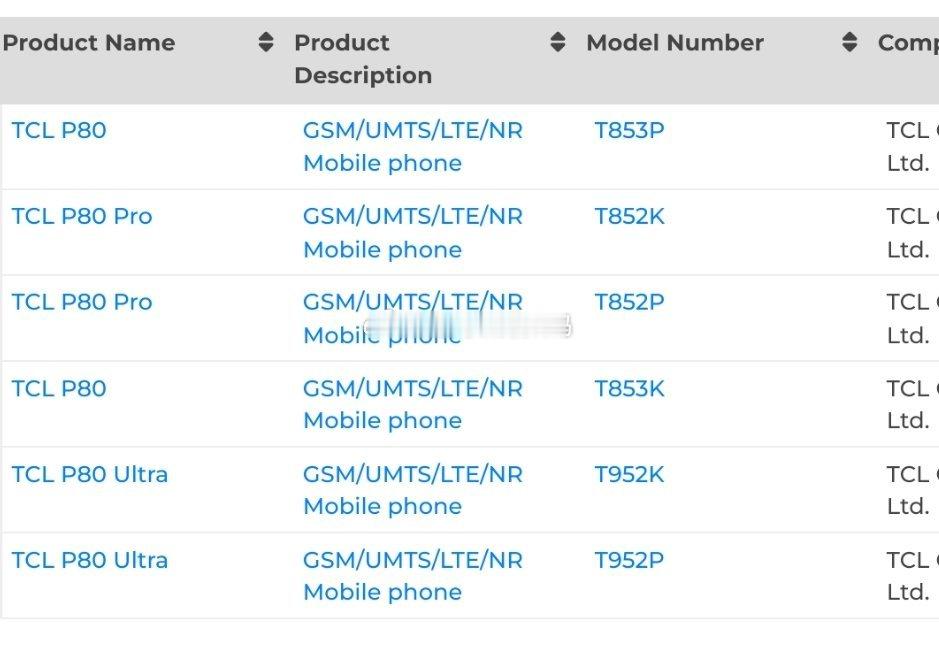
Task: Open TCL P80 link for T853K
Action: tap(59, 389)
